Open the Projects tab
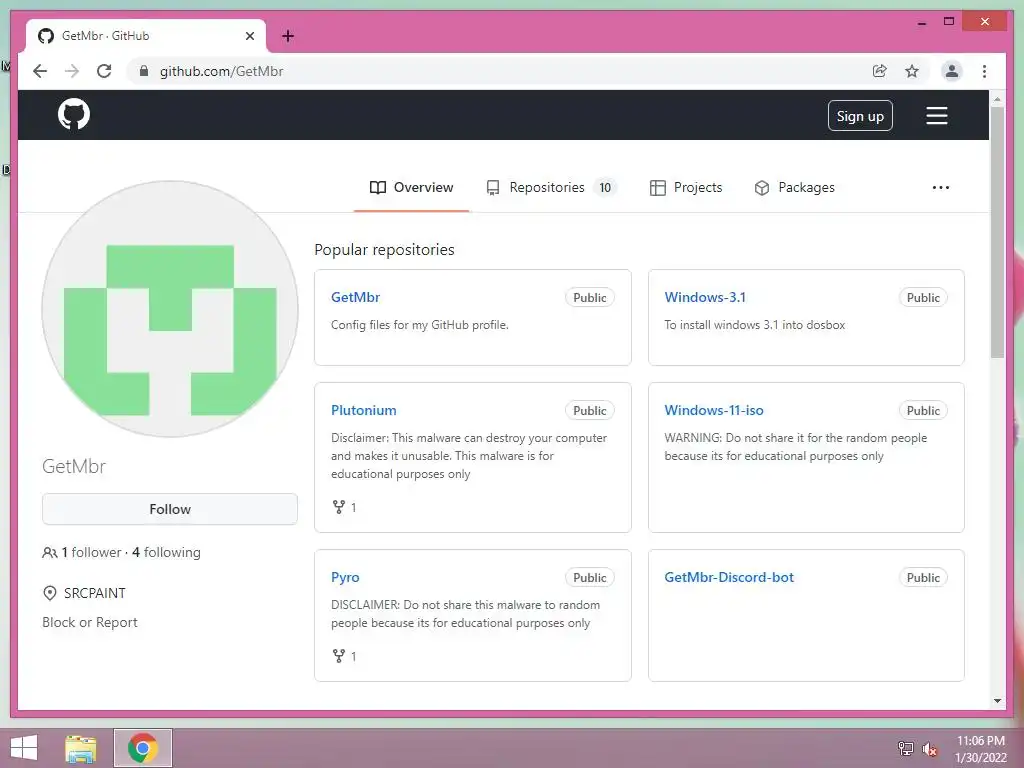 (x=686, y=187)
